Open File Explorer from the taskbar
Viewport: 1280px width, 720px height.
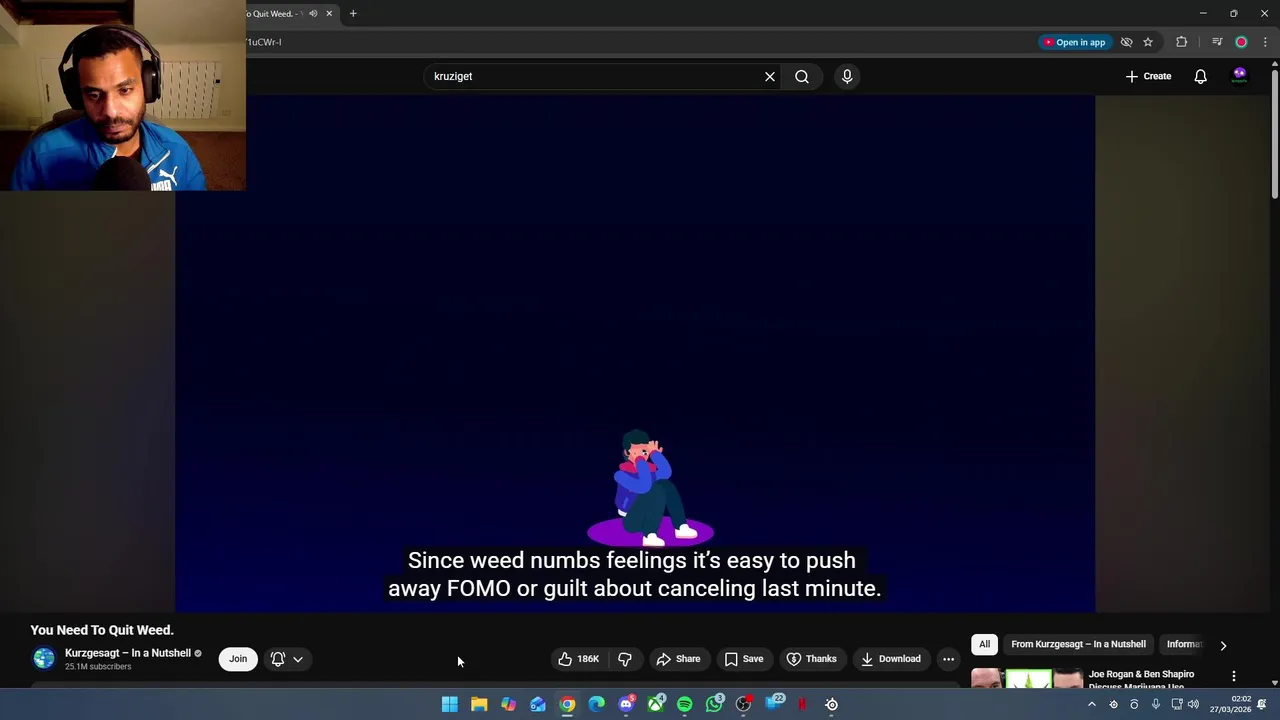(x=479, y=704)
